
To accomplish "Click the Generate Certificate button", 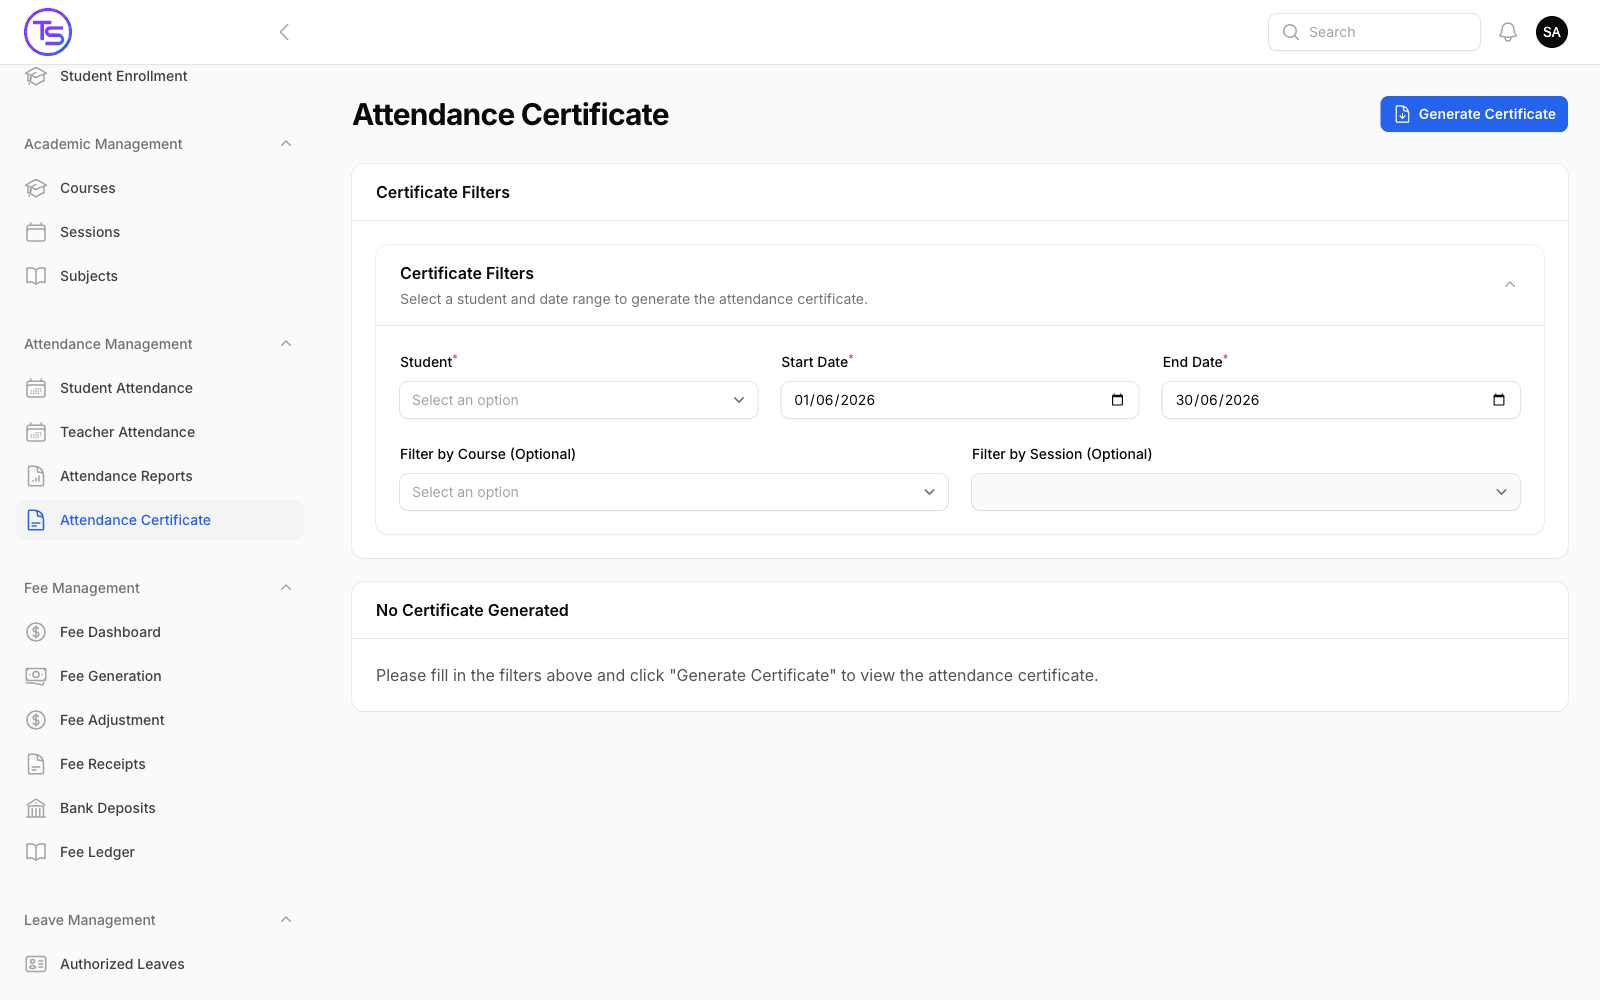I will tap(1474, 114).
